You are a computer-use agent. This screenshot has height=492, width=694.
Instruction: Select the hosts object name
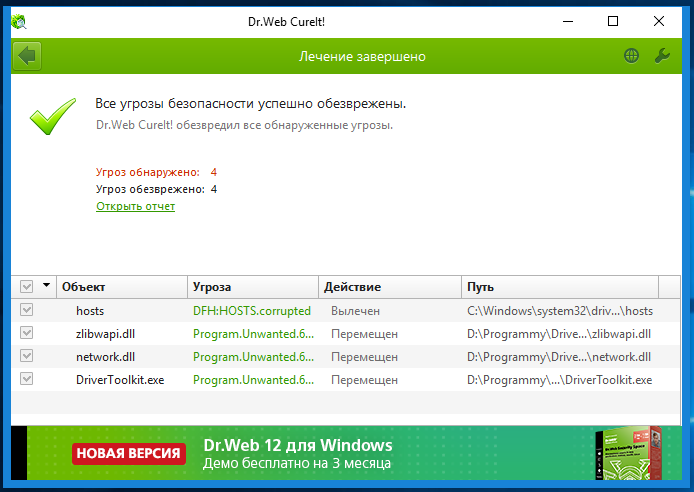click(90, 311)
